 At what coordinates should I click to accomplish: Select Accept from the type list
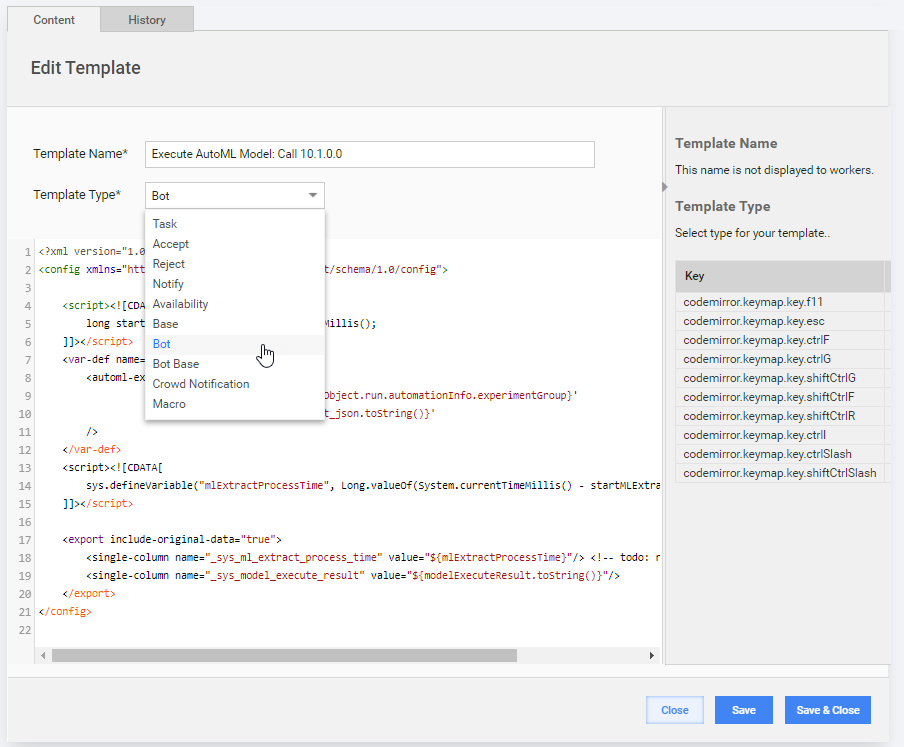pyautogui.click(x=235, y=244)
